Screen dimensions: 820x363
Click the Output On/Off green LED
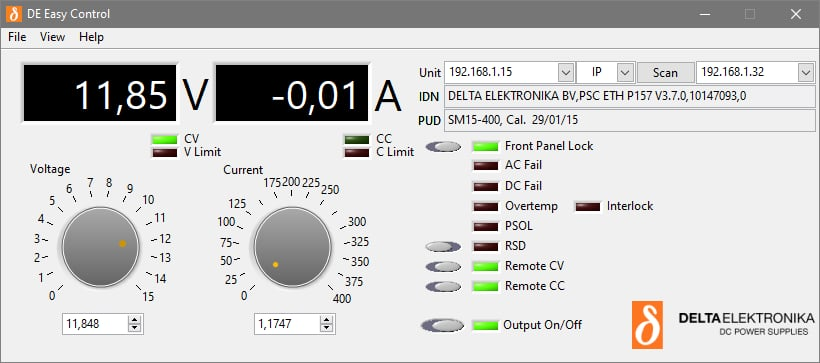485,325
